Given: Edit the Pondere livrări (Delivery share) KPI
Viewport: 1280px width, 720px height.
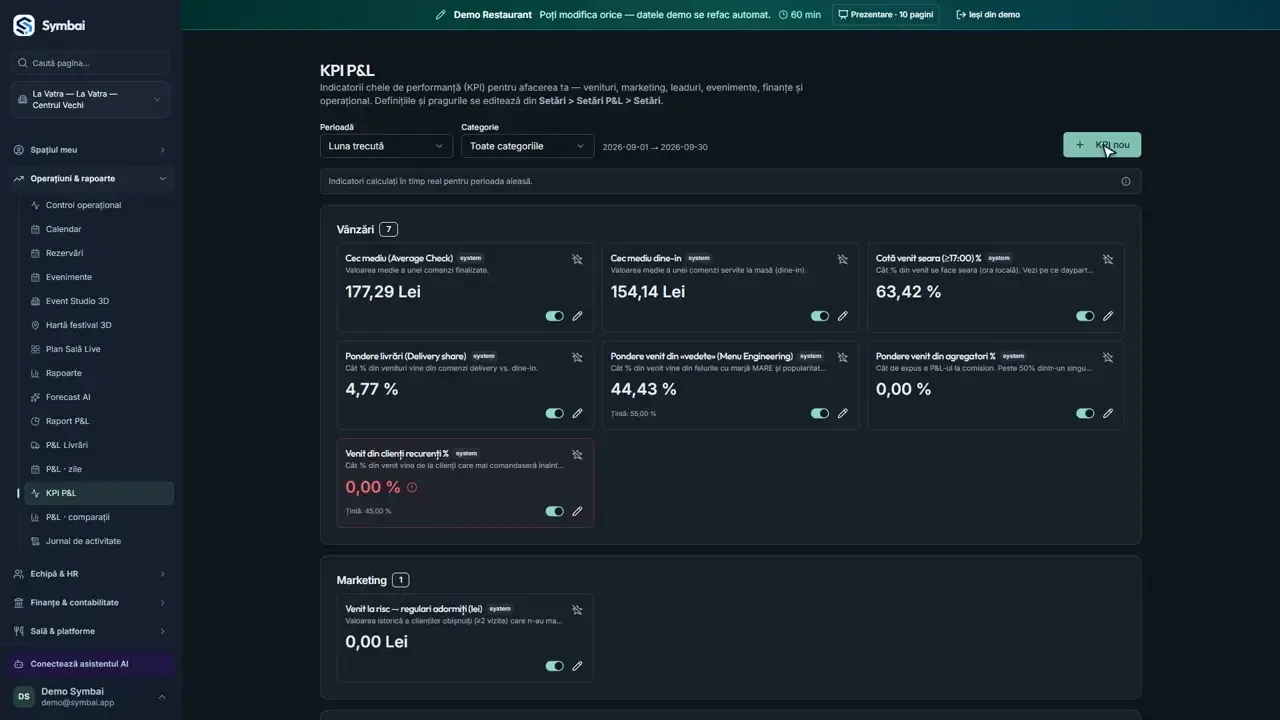Looking at the screenshot, I should tap(577, 413).
